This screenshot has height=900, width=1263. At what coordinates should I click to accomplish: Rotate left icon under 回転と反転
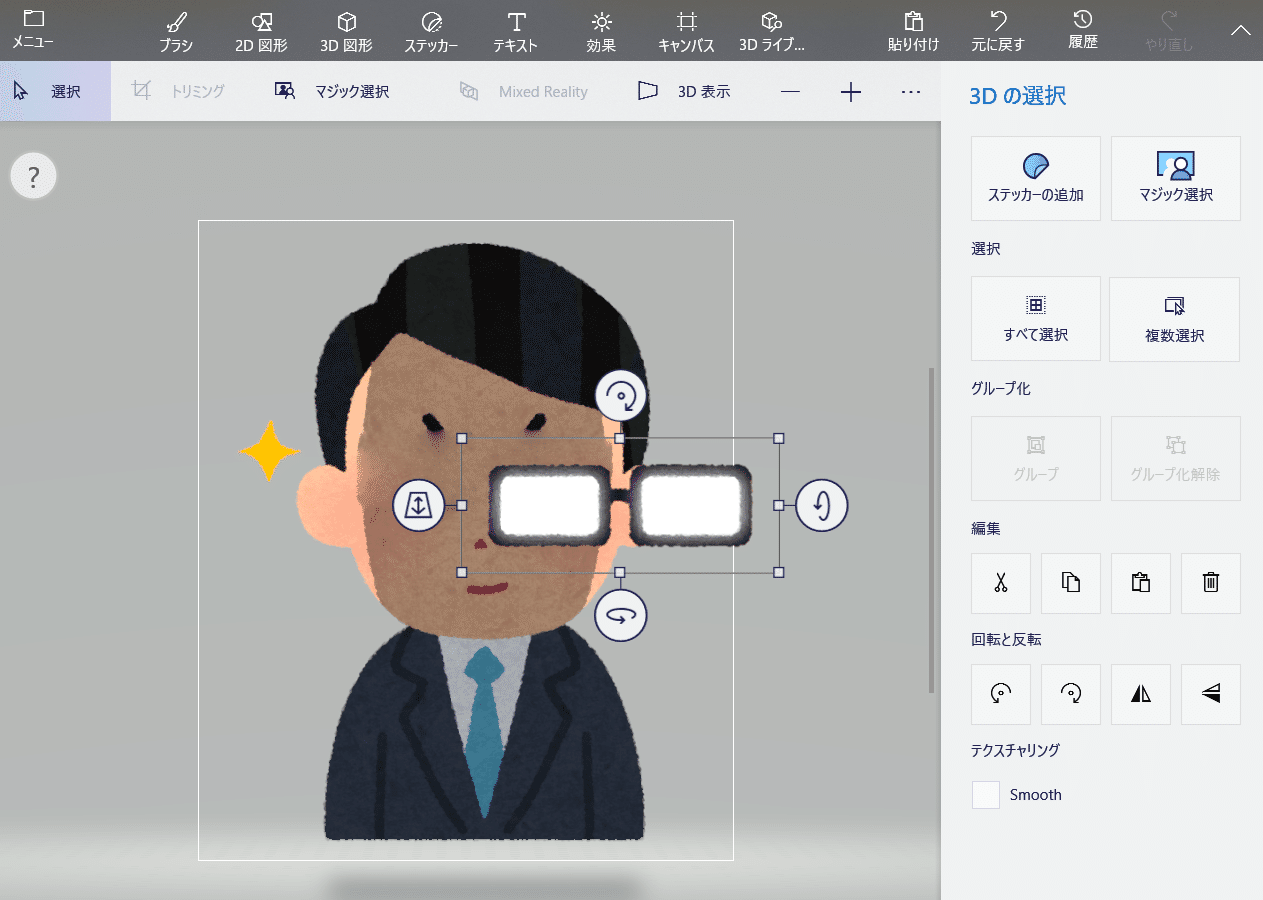click(1000, 694)
